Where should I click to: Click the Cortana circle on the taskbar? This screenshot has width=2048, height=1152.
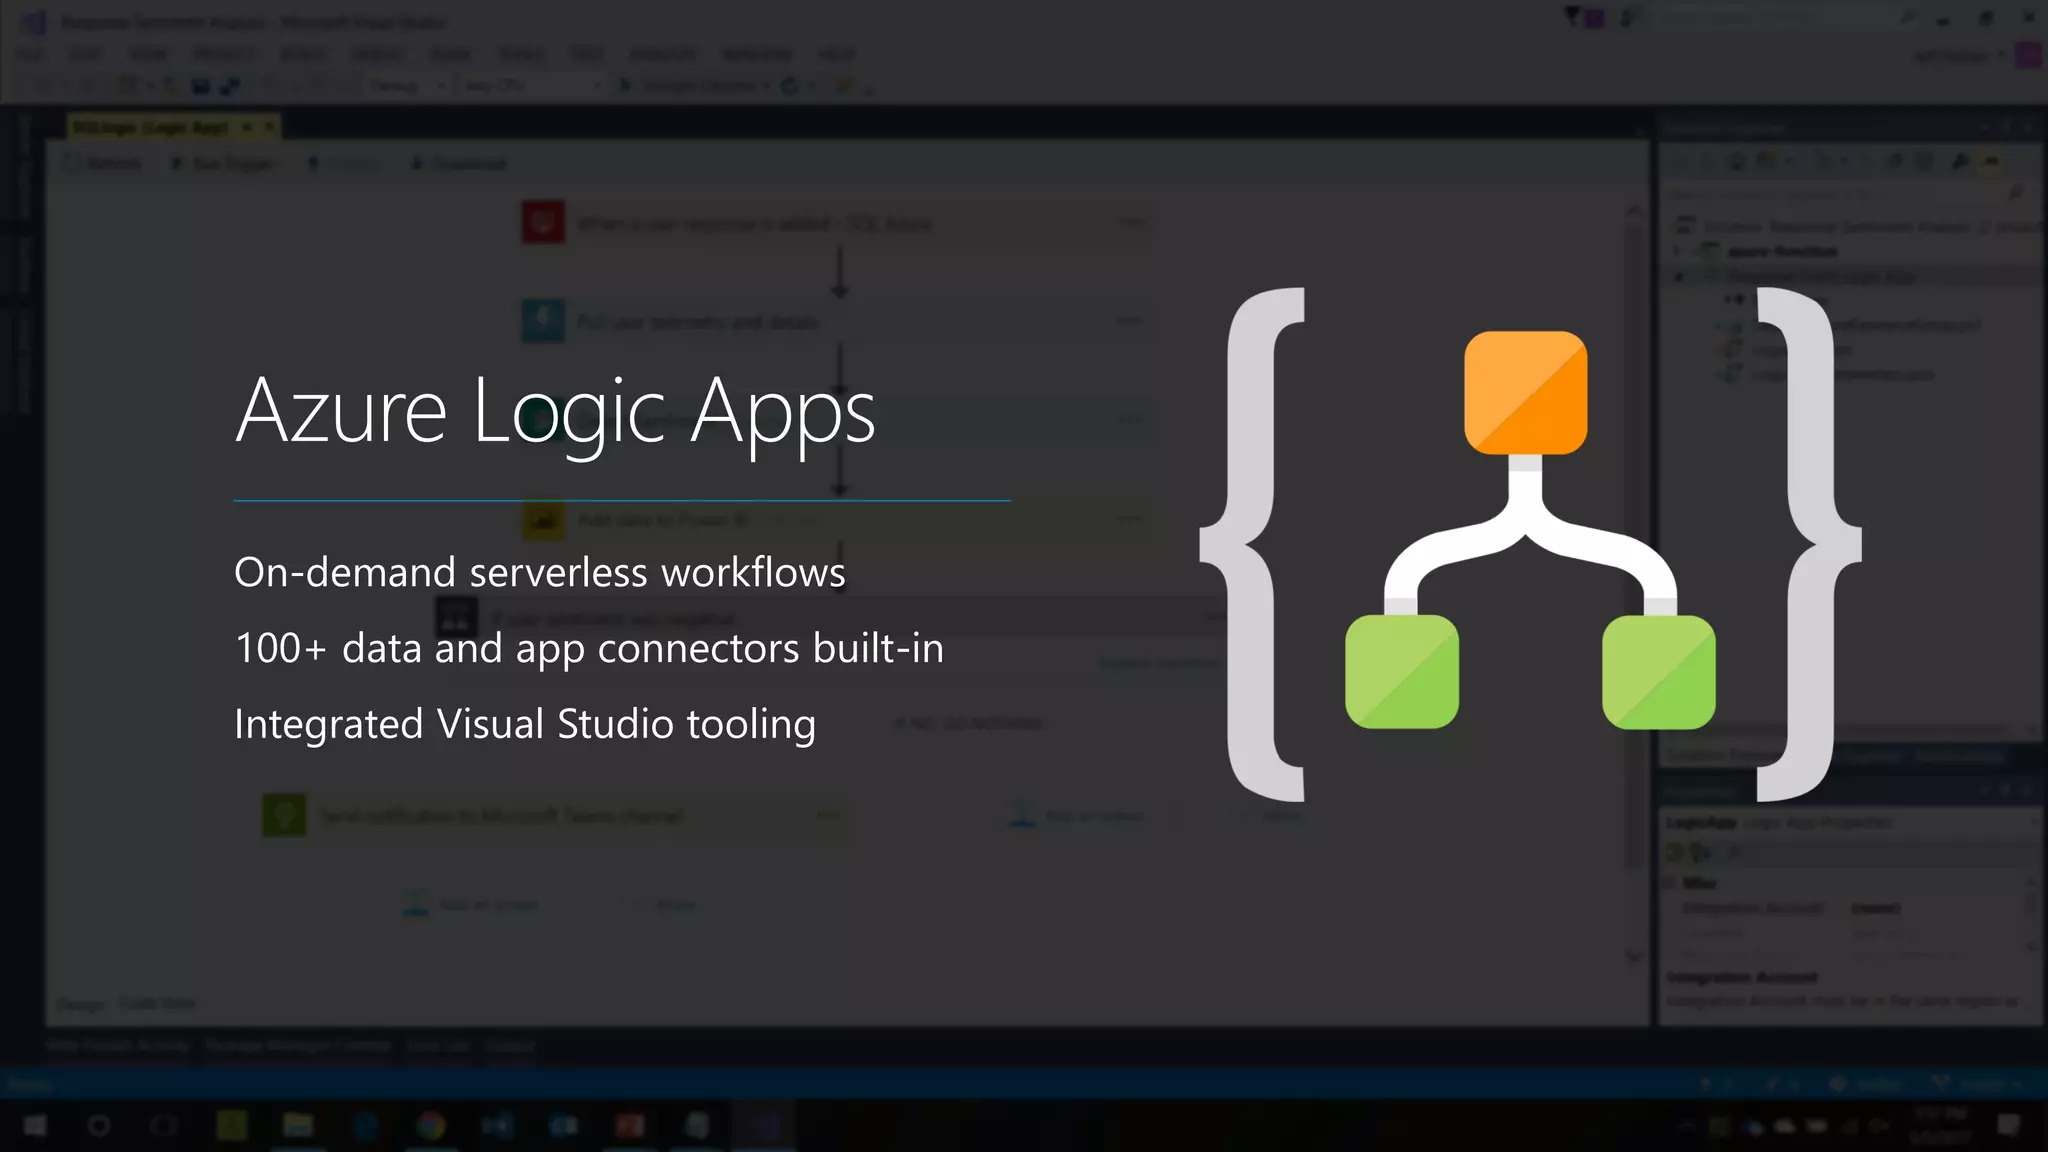click(99, 1126)
